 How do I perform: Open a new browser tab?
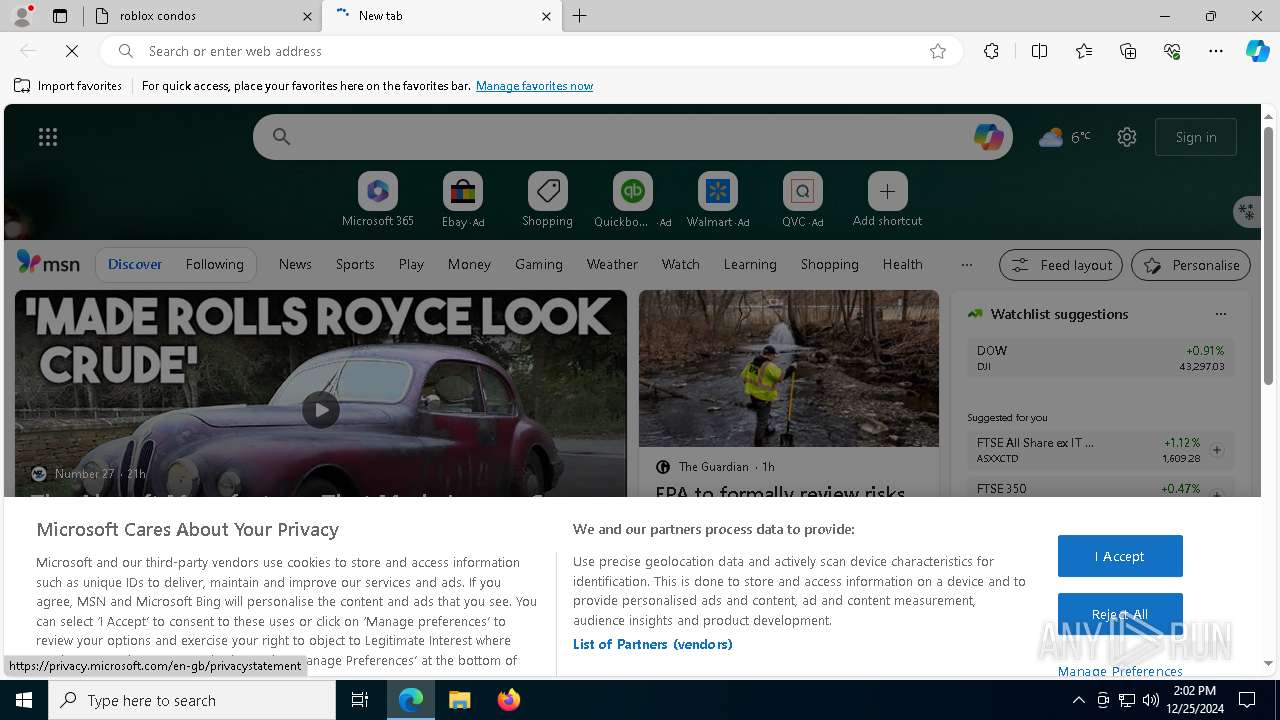coord(580,16)
